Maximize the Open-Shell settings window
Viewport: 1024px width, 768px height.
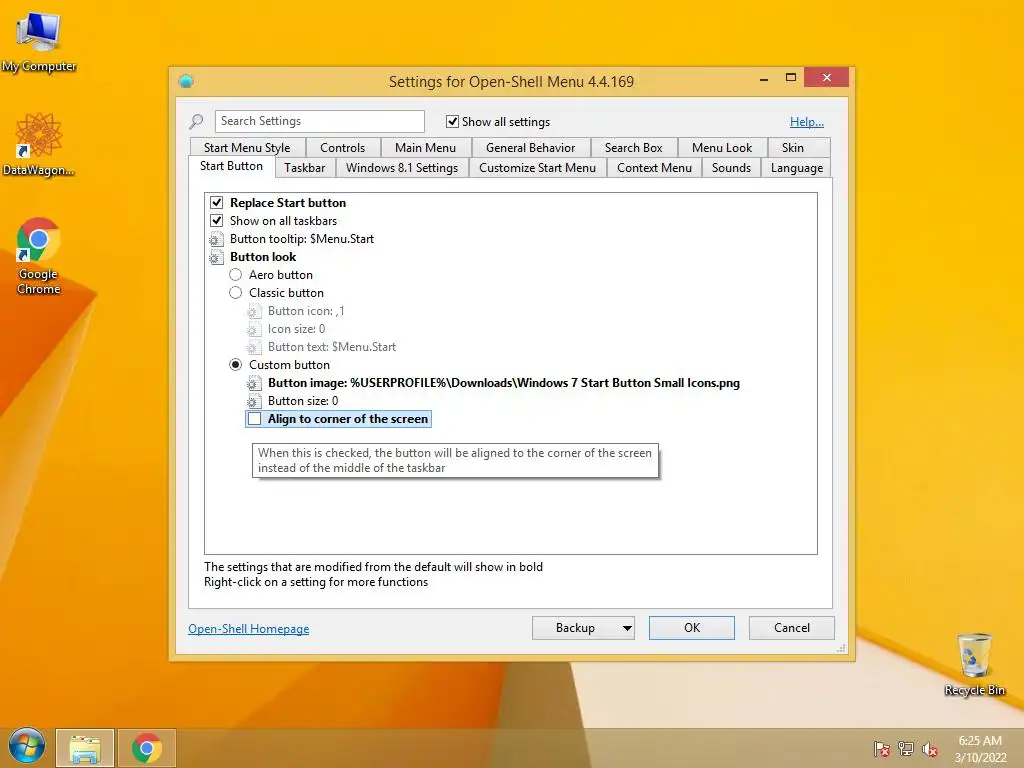click(791, 78)
